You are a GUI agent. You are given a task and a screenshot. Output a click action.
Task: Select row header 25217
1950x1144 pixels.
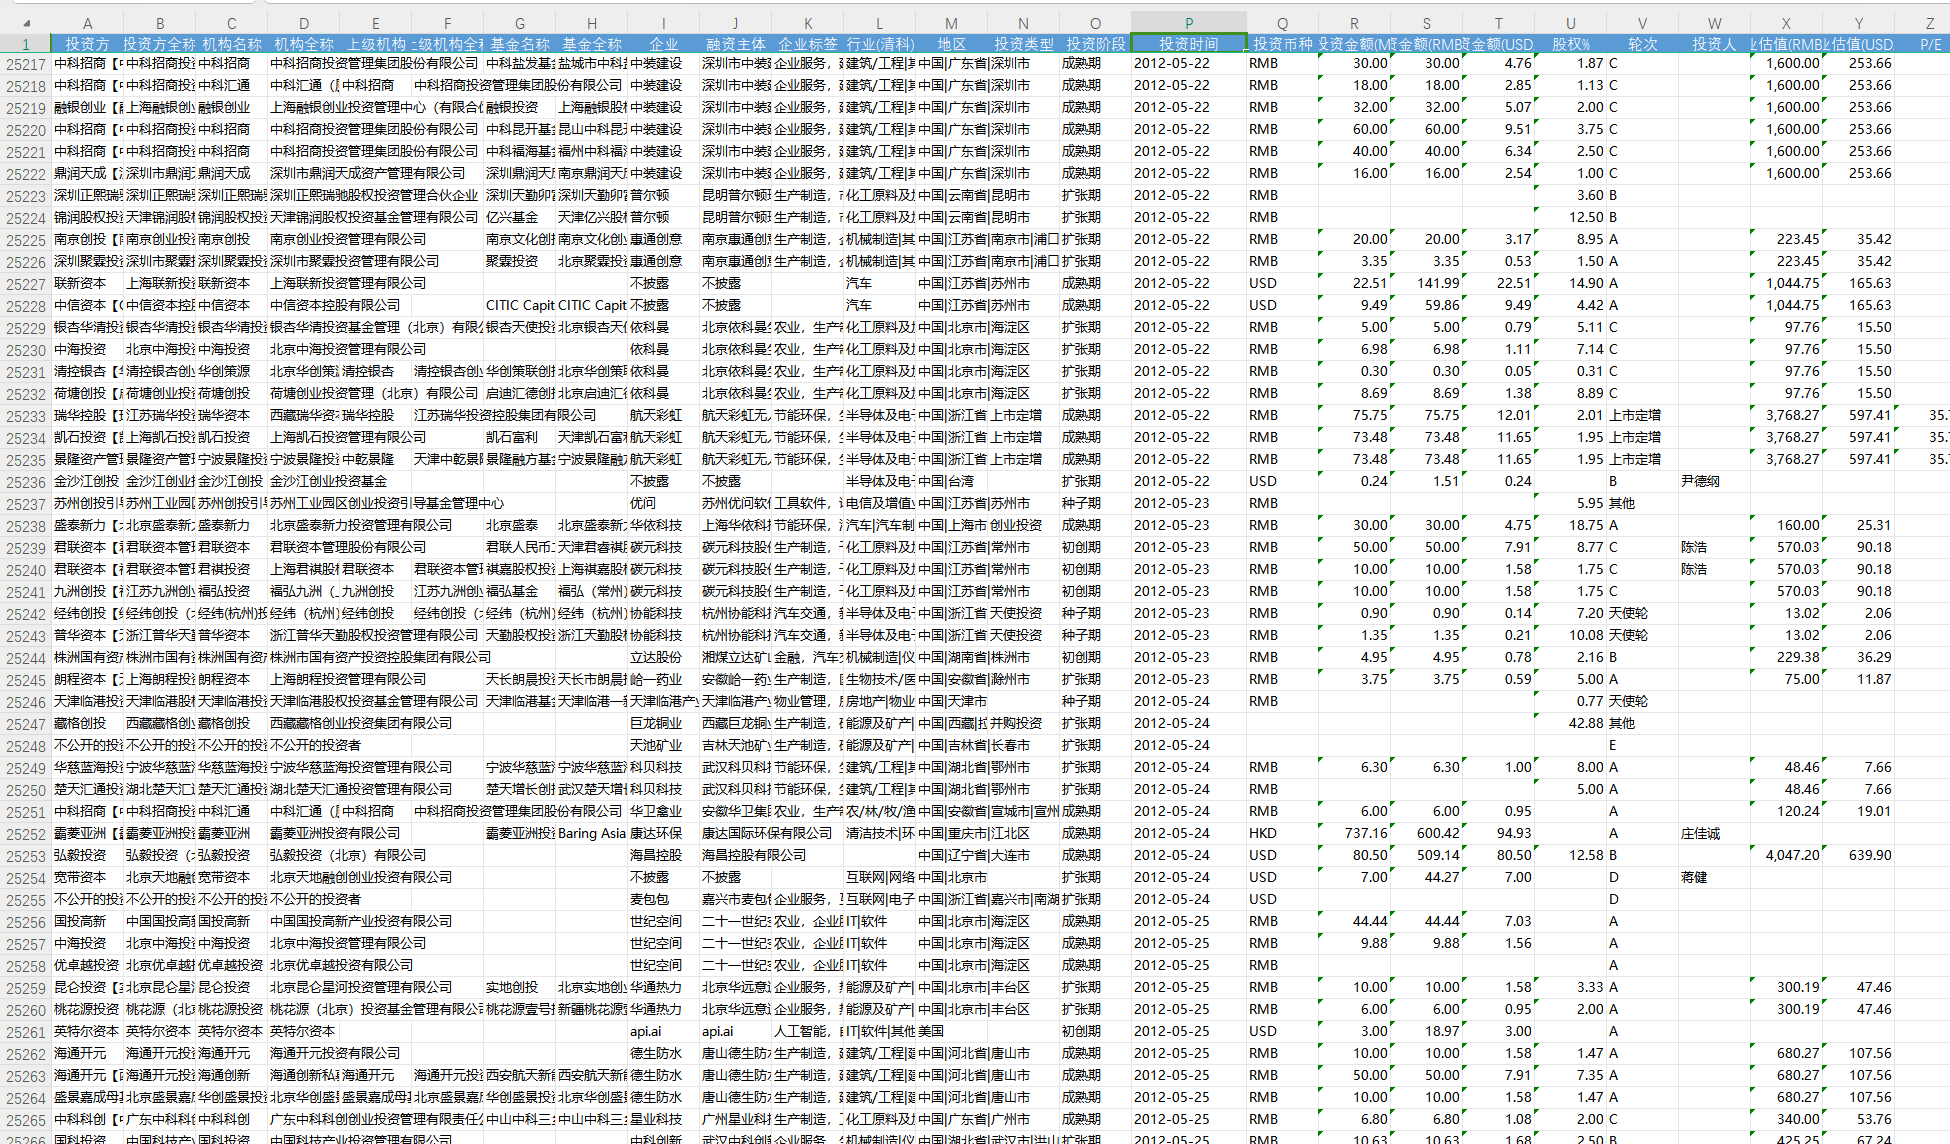(25, 64)
